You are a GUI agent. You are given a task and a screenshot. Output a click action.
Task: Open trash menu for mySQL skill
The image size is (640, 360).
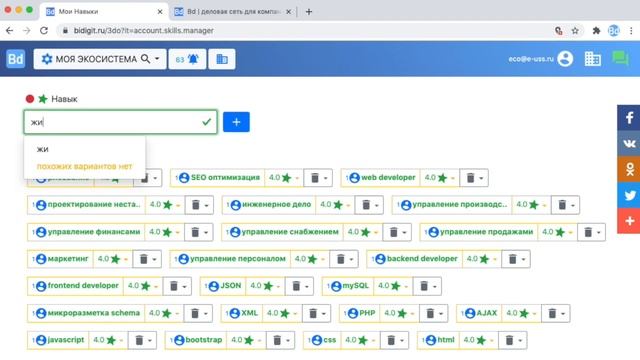[428, 286]
